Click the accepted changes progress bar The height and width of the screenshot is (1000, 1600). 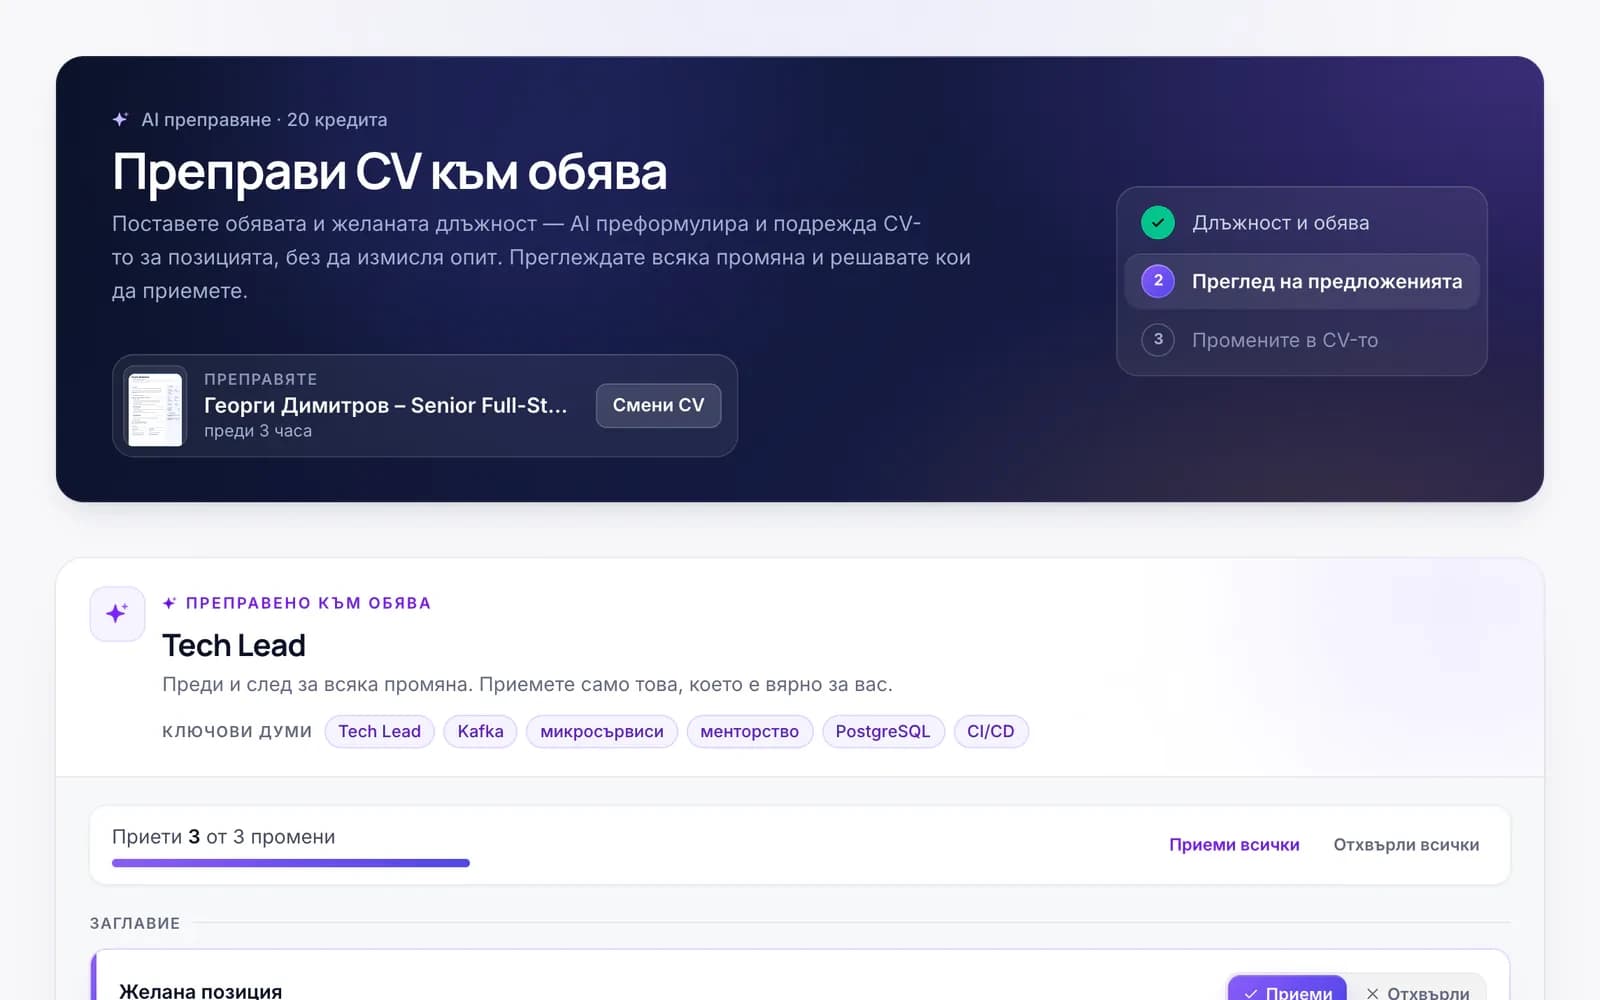click(291, 863)
